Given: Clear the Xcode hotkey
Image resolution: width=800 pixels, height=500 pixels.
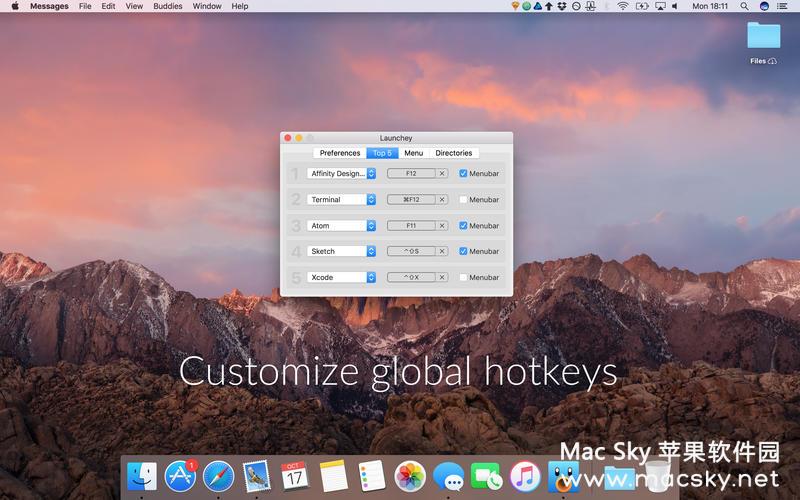Looking at the screenshot, I should tap(442, 277).
